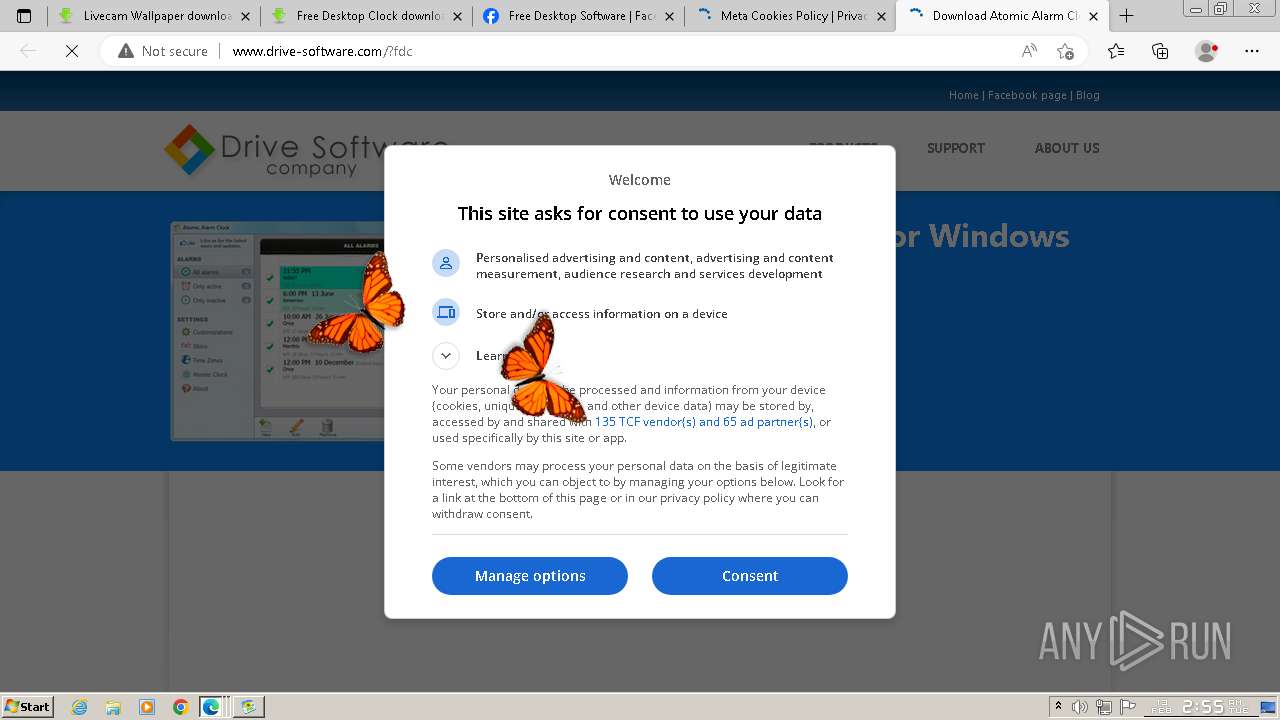Close the Meta Cookies Policy tab
The height and width of the screenshot is (720, 1280).
pos(881,16)
